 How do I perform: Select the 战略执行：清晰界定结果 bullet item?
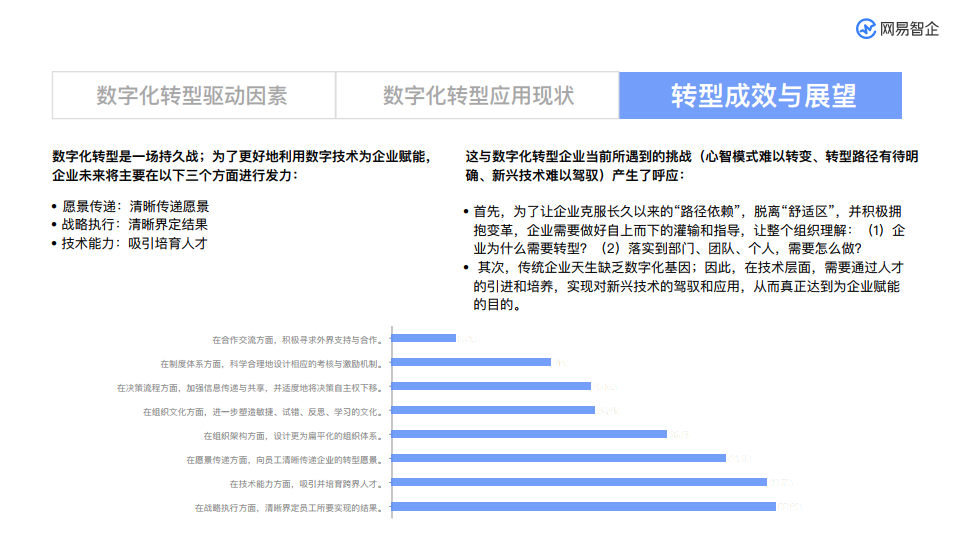click(x=135, y=224)
